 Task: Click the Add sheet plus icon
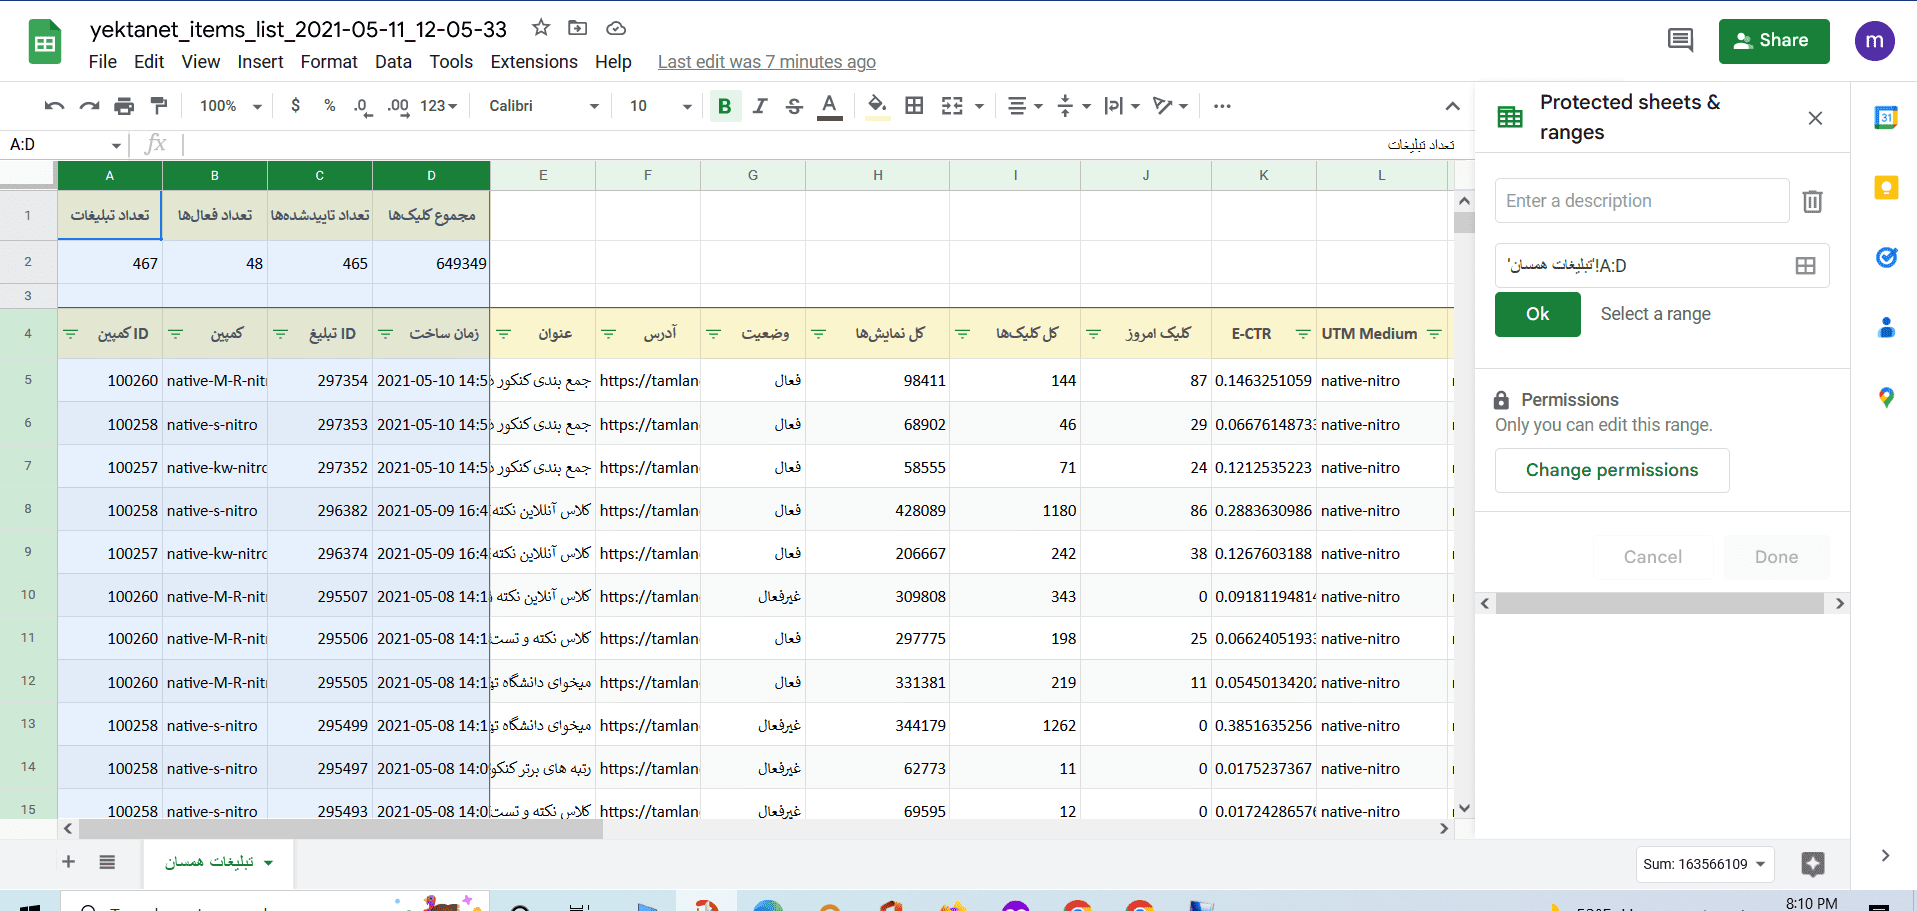coord(68,862)
